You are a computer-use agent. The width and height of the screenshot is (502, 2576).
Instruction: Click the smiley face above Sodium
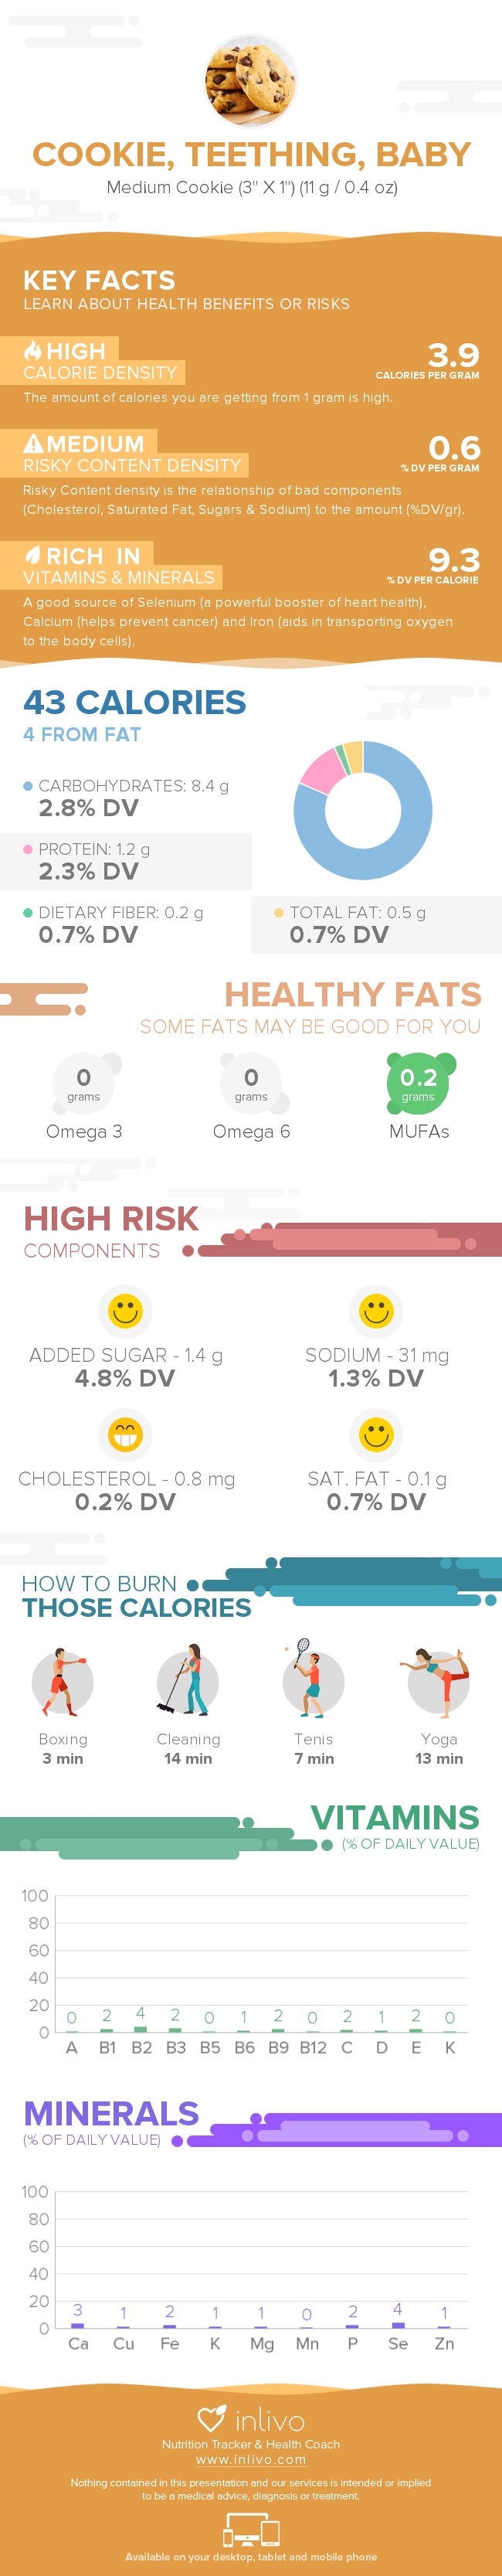pyautogui.click(x=376, y=1310)
